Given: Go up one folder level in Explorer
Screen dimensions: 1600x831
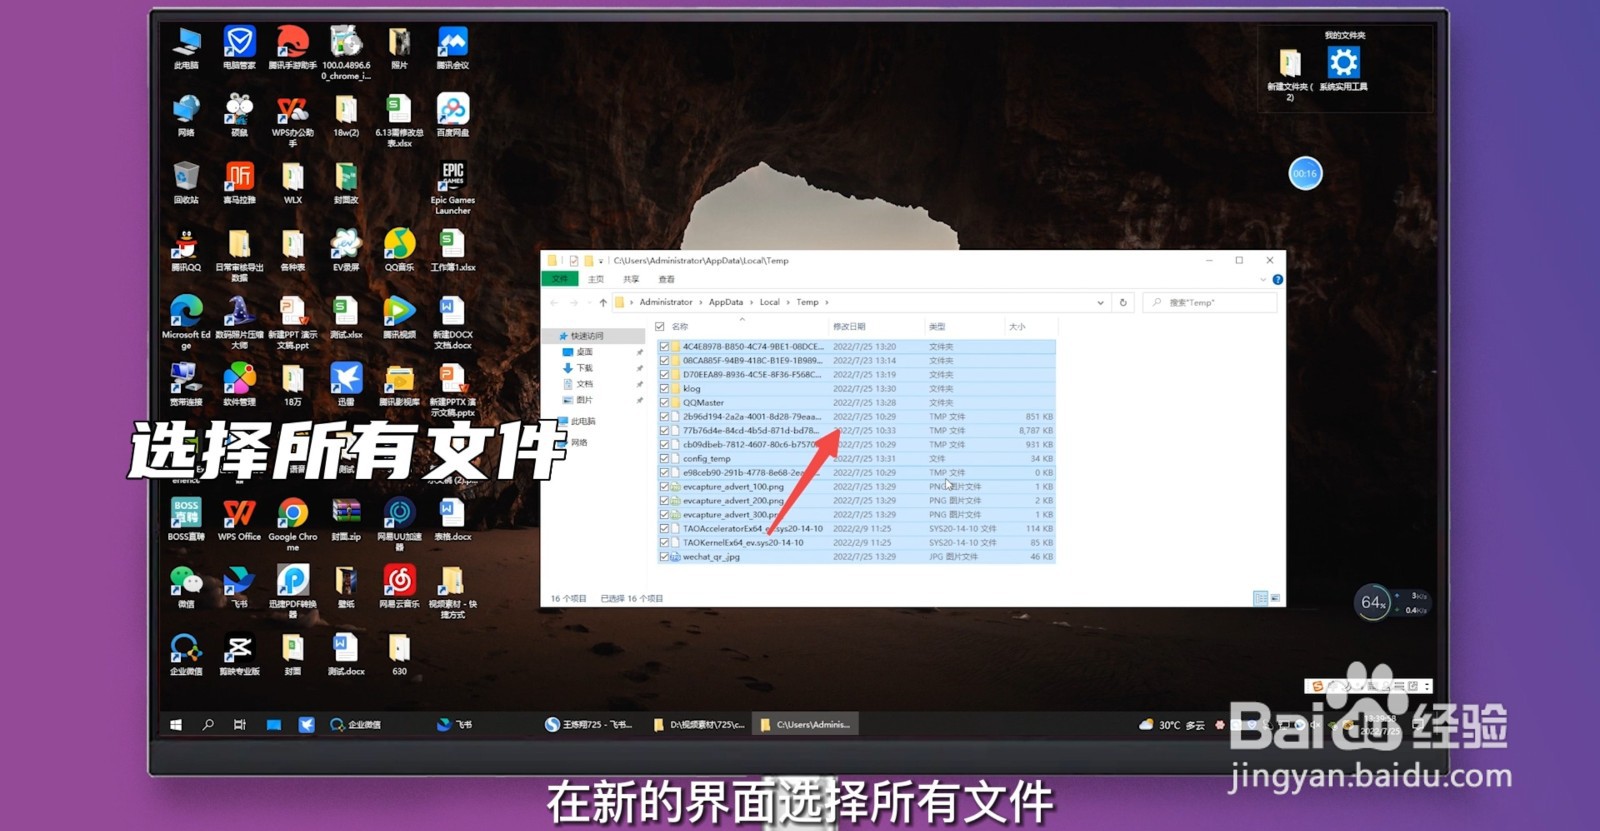Looking at the screenshot, I should tap(603, 302).
